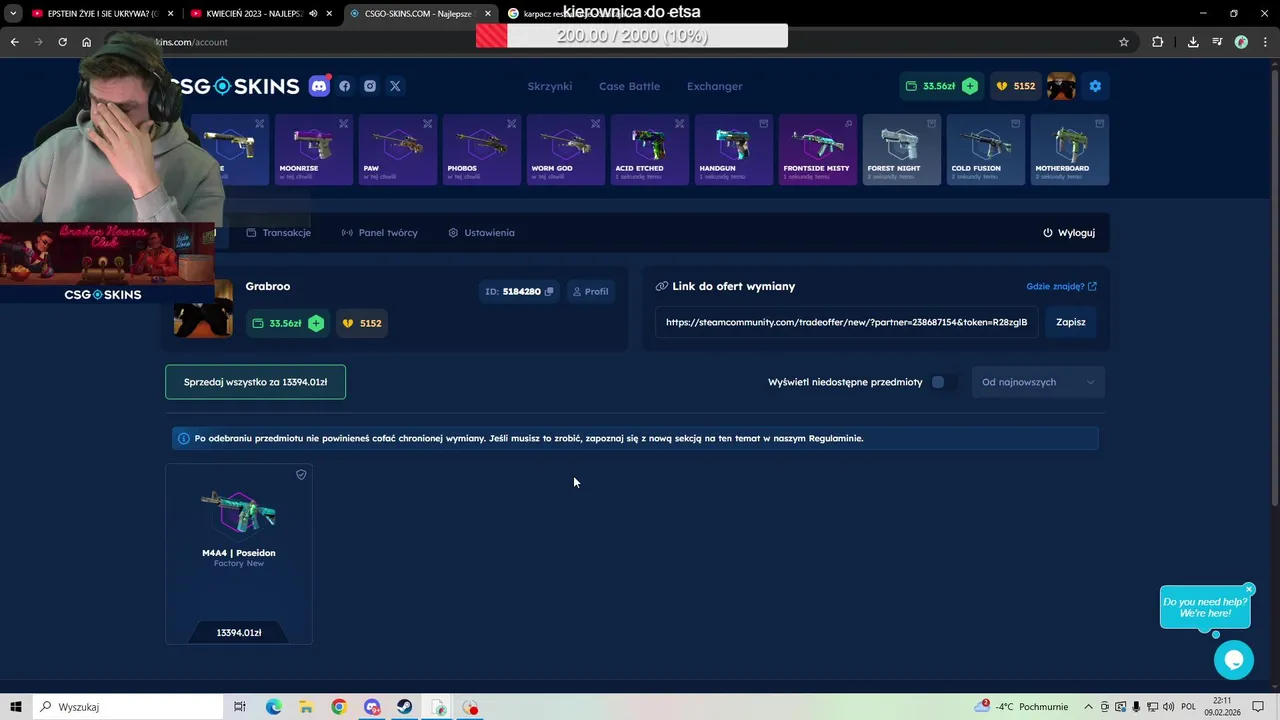The width and height of the screenshot is (1280, 720).
Task: Open the ACID ETCHED live drop card
Action: click(650, 150)
